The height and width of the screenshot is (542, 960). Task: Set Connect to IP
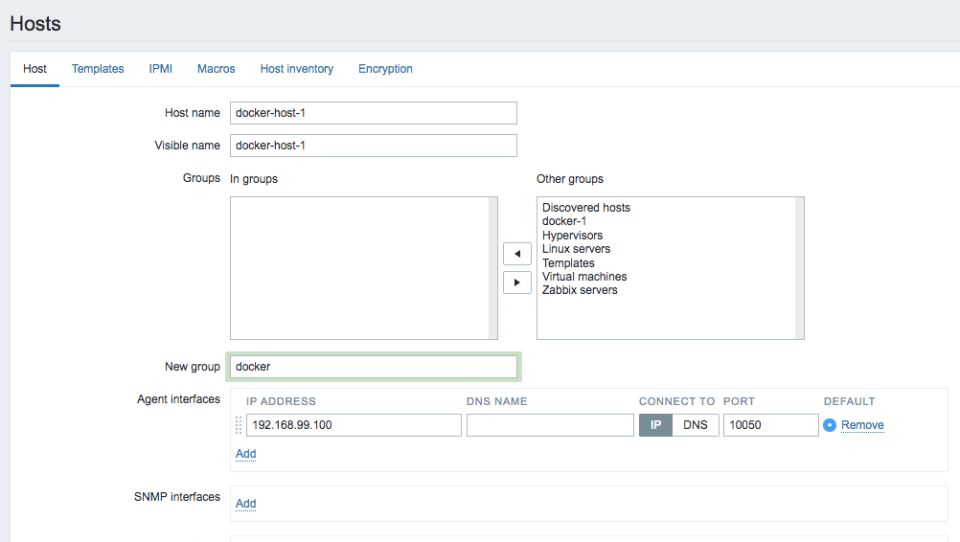[x=656, y=425]
